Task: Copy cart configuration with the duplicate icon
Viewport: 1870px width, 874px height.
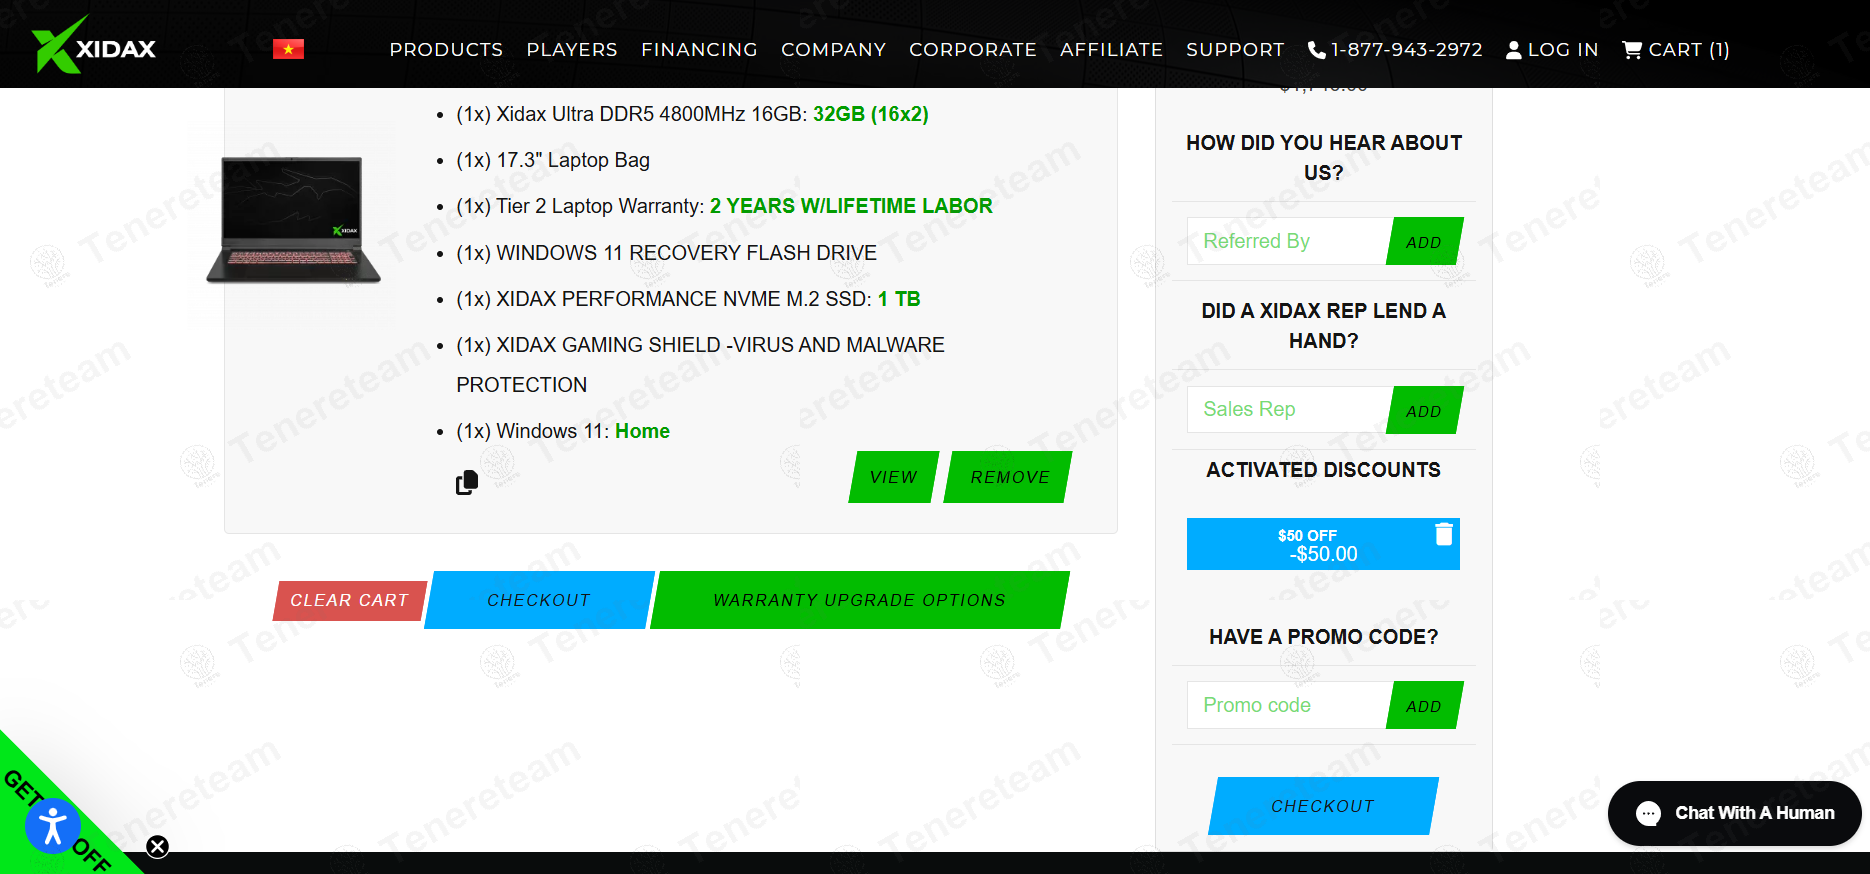Action: (467, 482)
